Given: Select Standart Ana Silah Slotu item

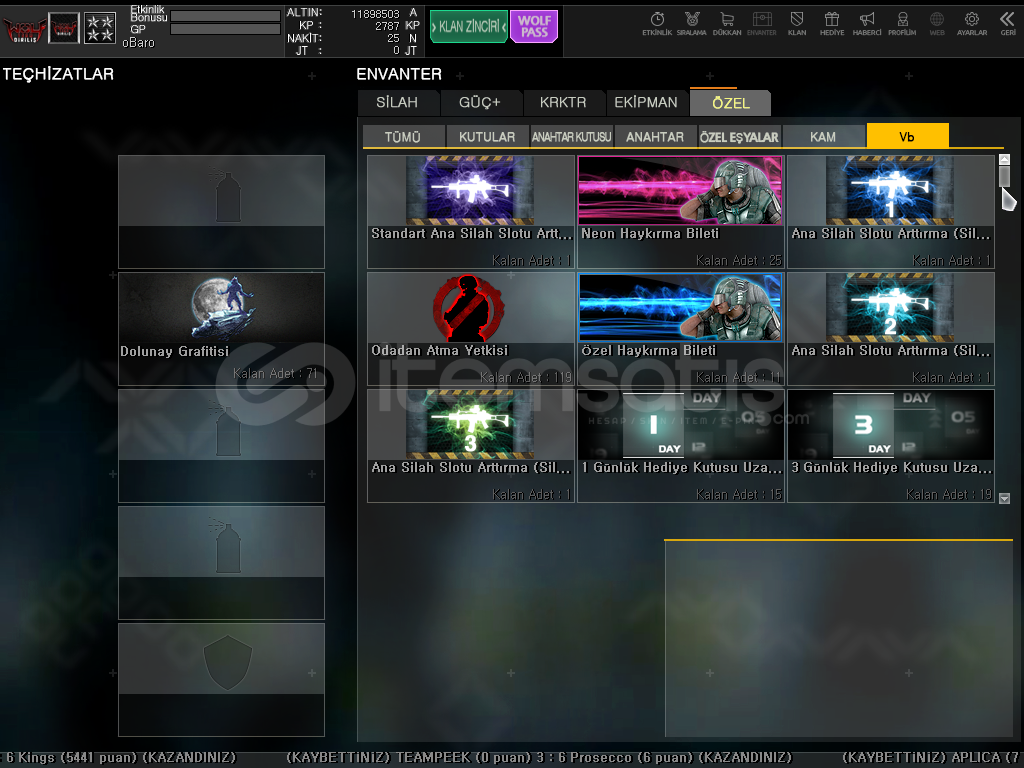Looking at the screenshot, I should (x=470, y=212).
